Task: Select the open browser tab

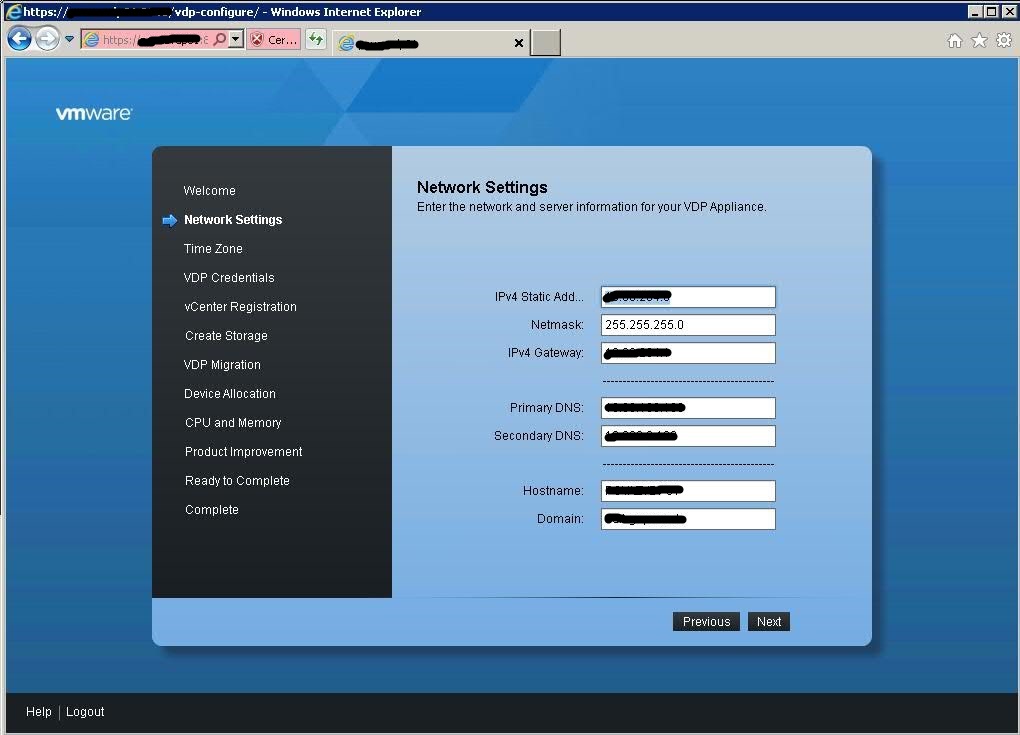Action: [431, 43]
